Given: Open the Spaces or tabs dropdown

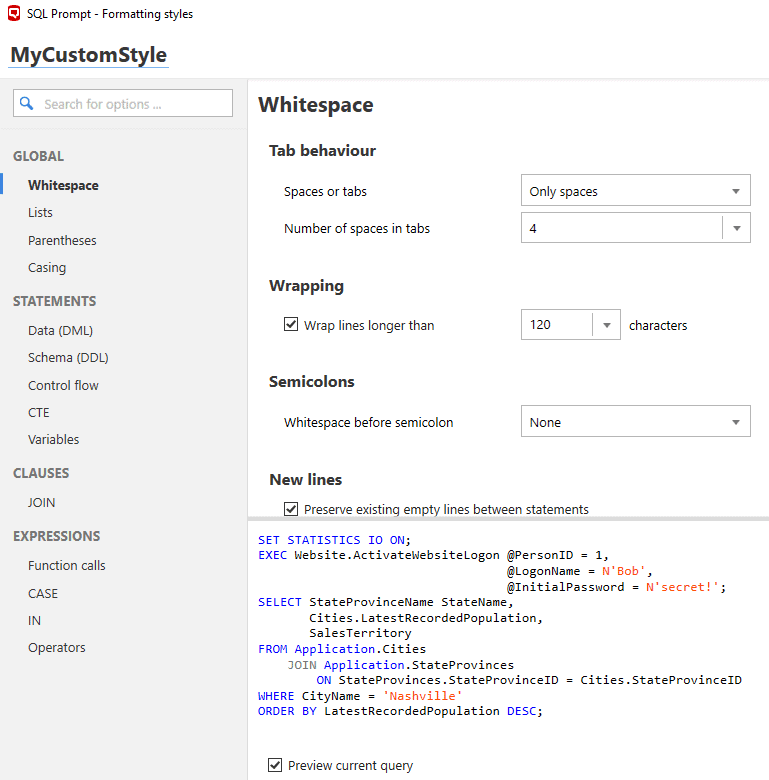Looking at the screenshot, I should coord(635,190).
